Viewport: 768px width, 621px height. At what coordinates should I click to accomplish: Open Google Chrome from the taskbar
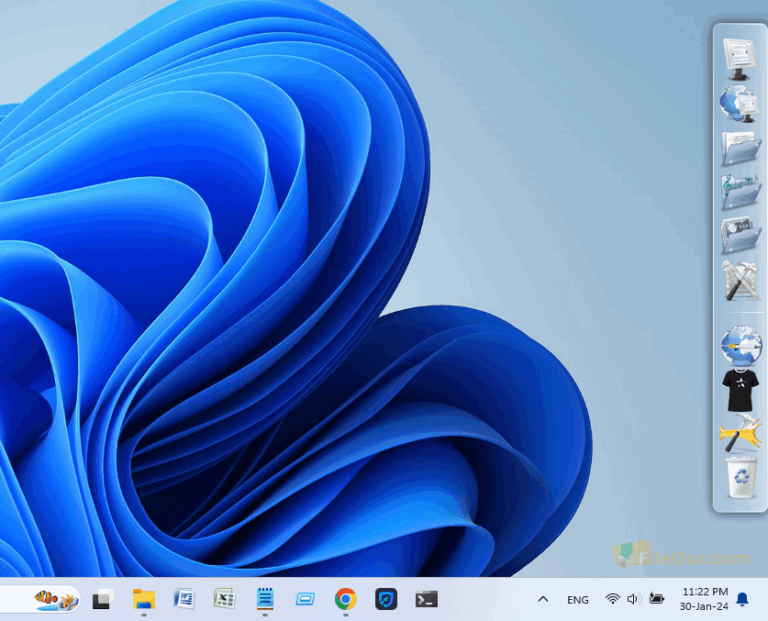[345, 599]
